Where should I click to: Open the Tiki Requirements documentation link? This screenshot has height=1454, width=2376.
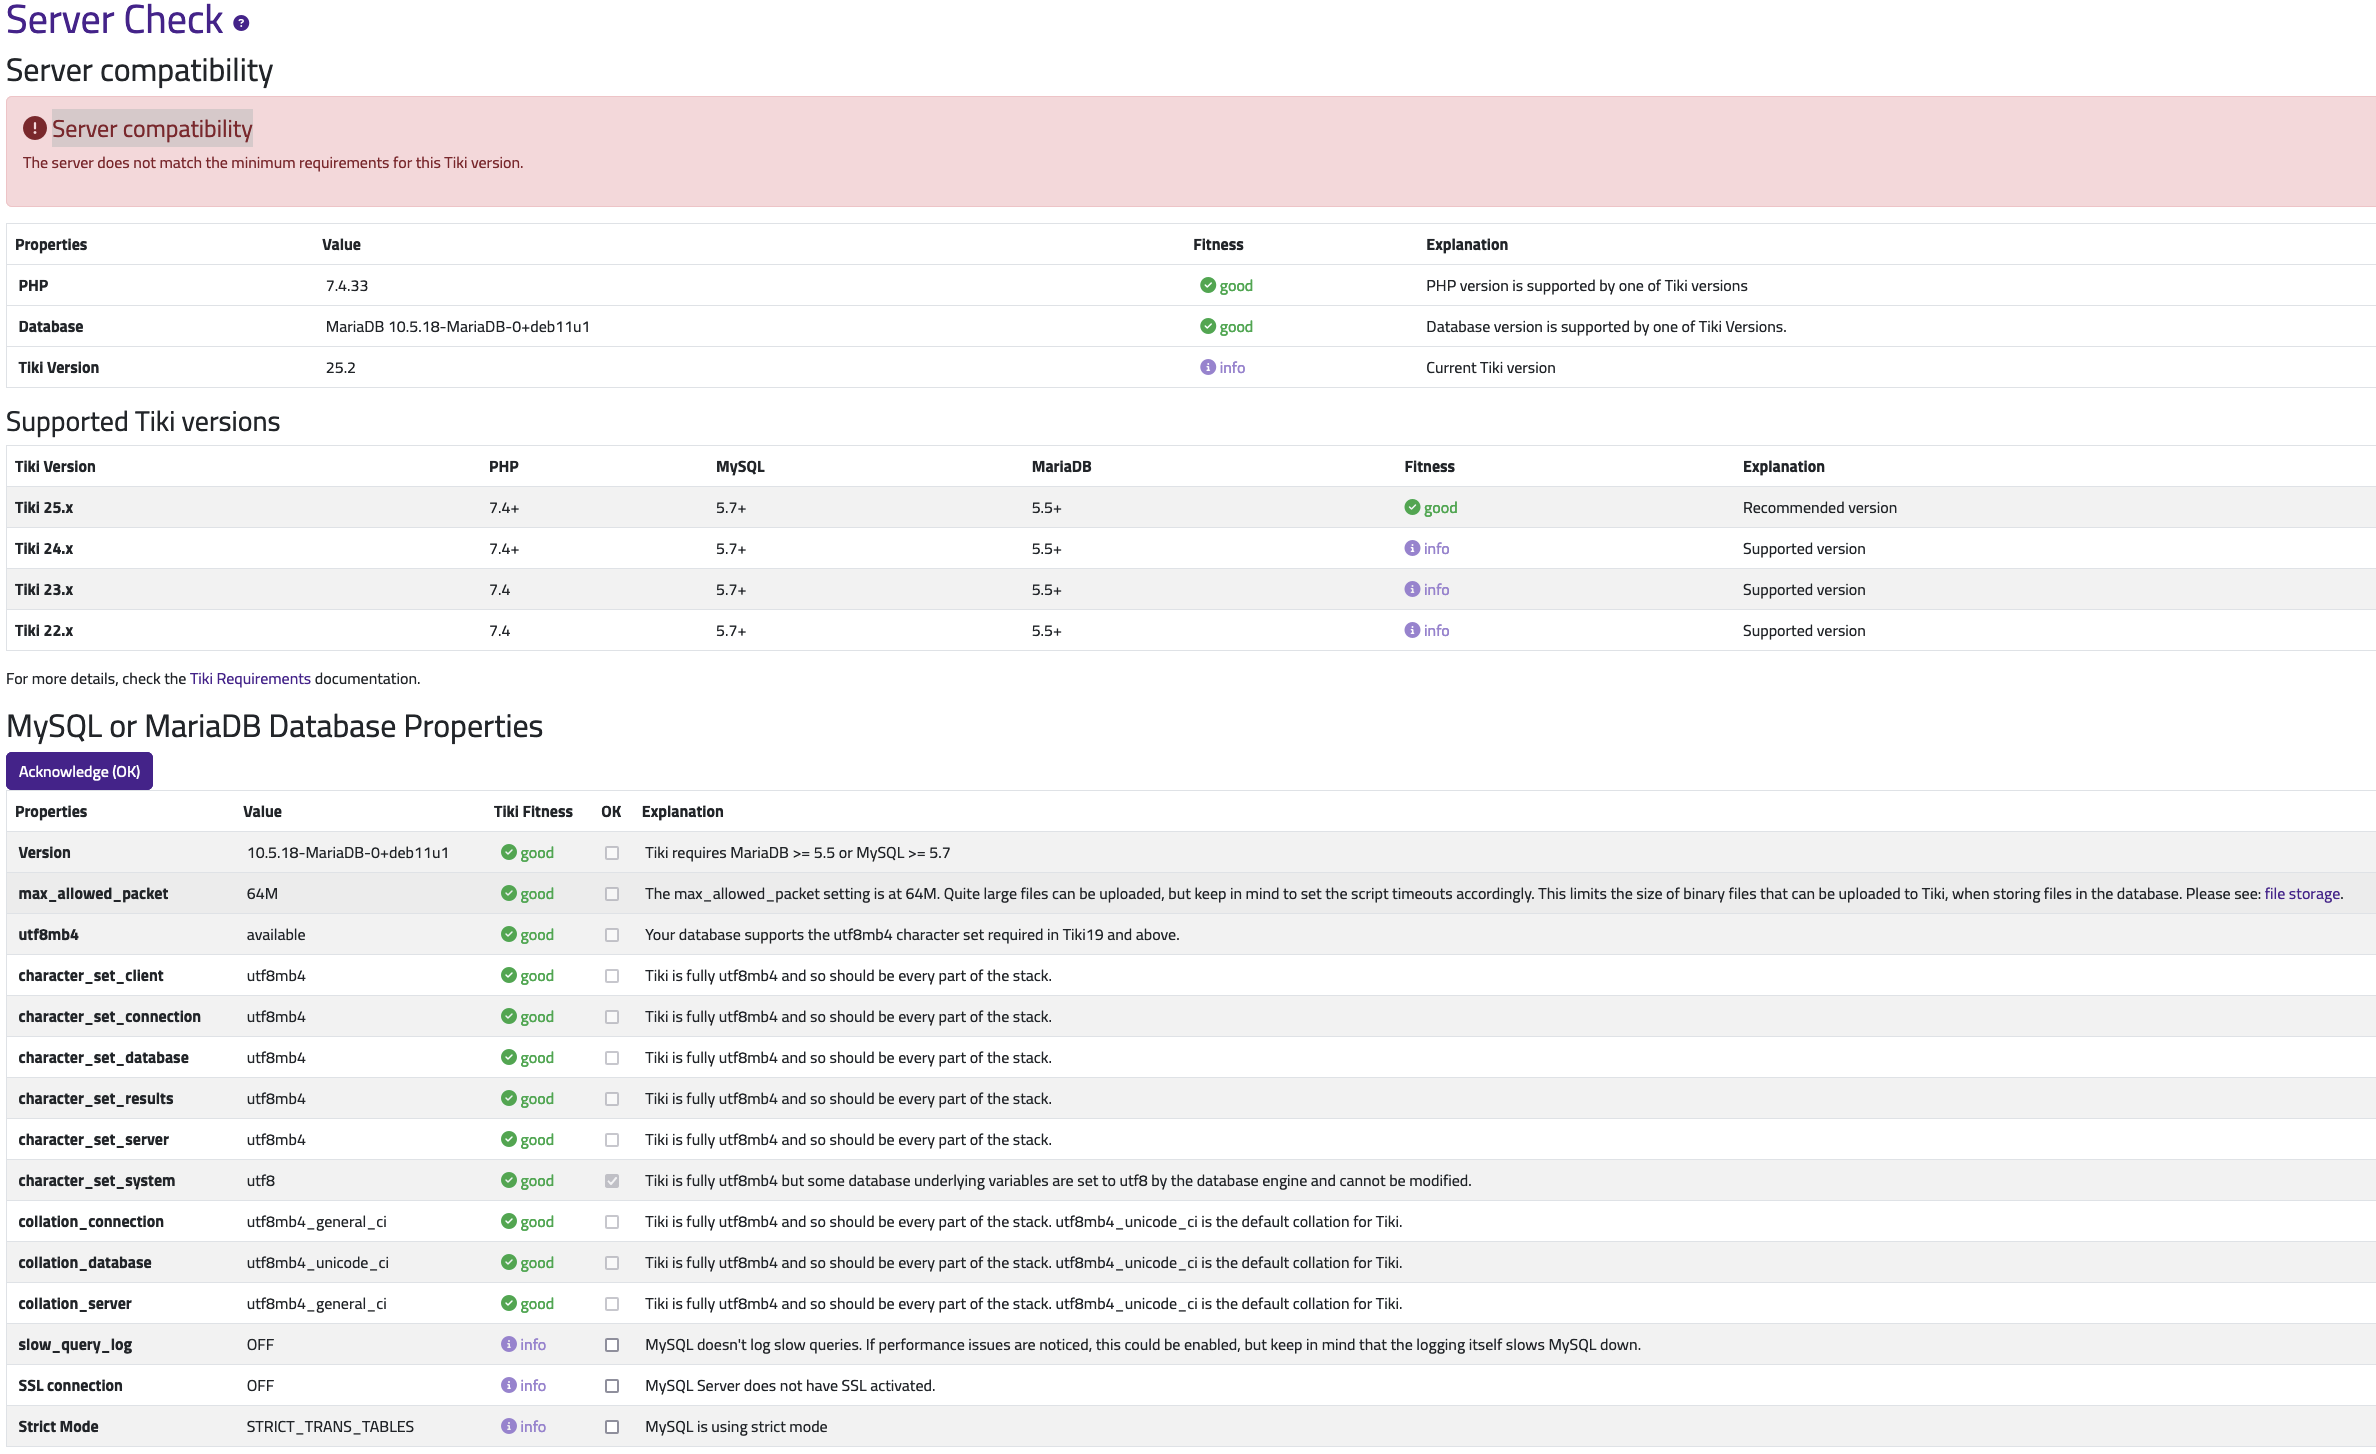[x=250, y=678]
